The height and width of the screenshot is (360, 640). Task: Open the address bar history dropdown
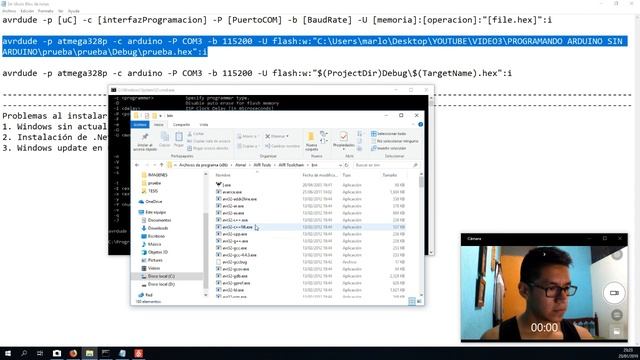pos(340,165)
